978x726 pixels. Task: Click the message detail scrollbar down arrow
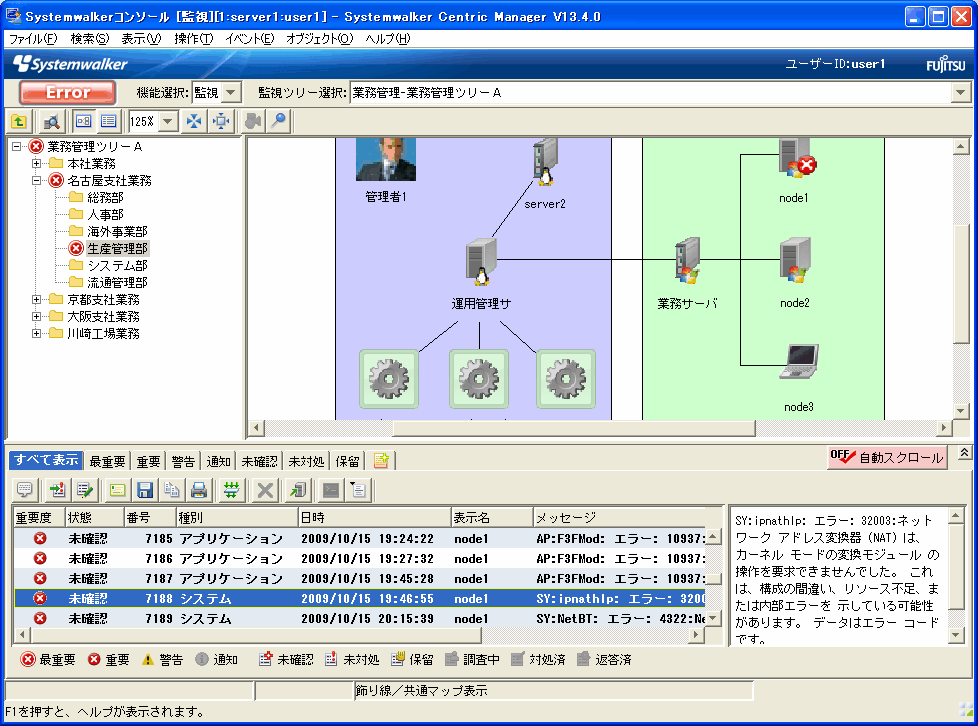point(956,636)
